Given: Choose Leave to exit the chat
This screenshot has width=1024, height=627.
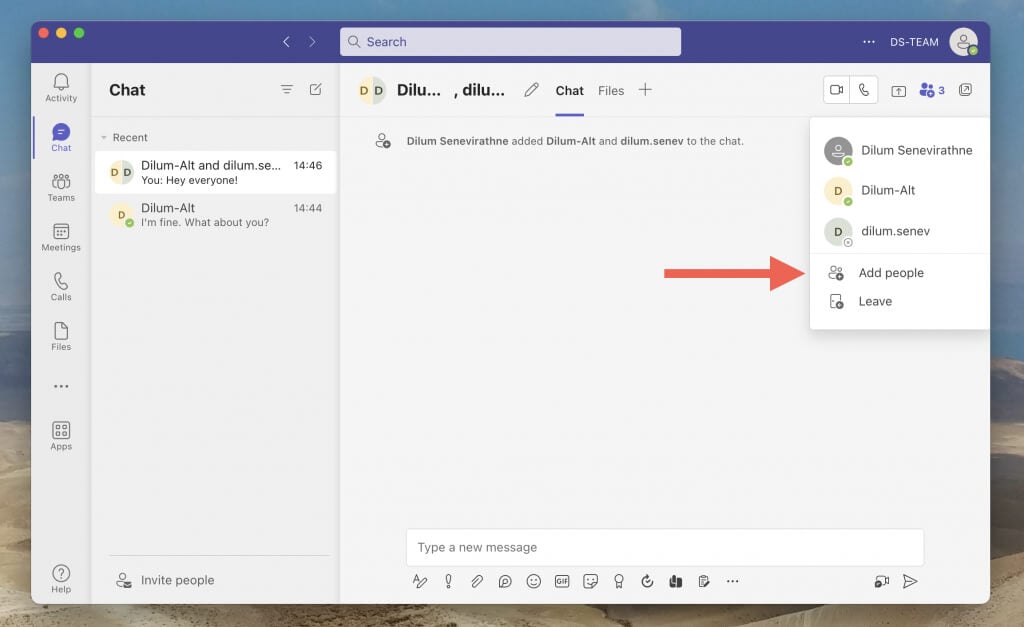Looking at the screenshot, I should pyautogui.click(x=875, y=301).
